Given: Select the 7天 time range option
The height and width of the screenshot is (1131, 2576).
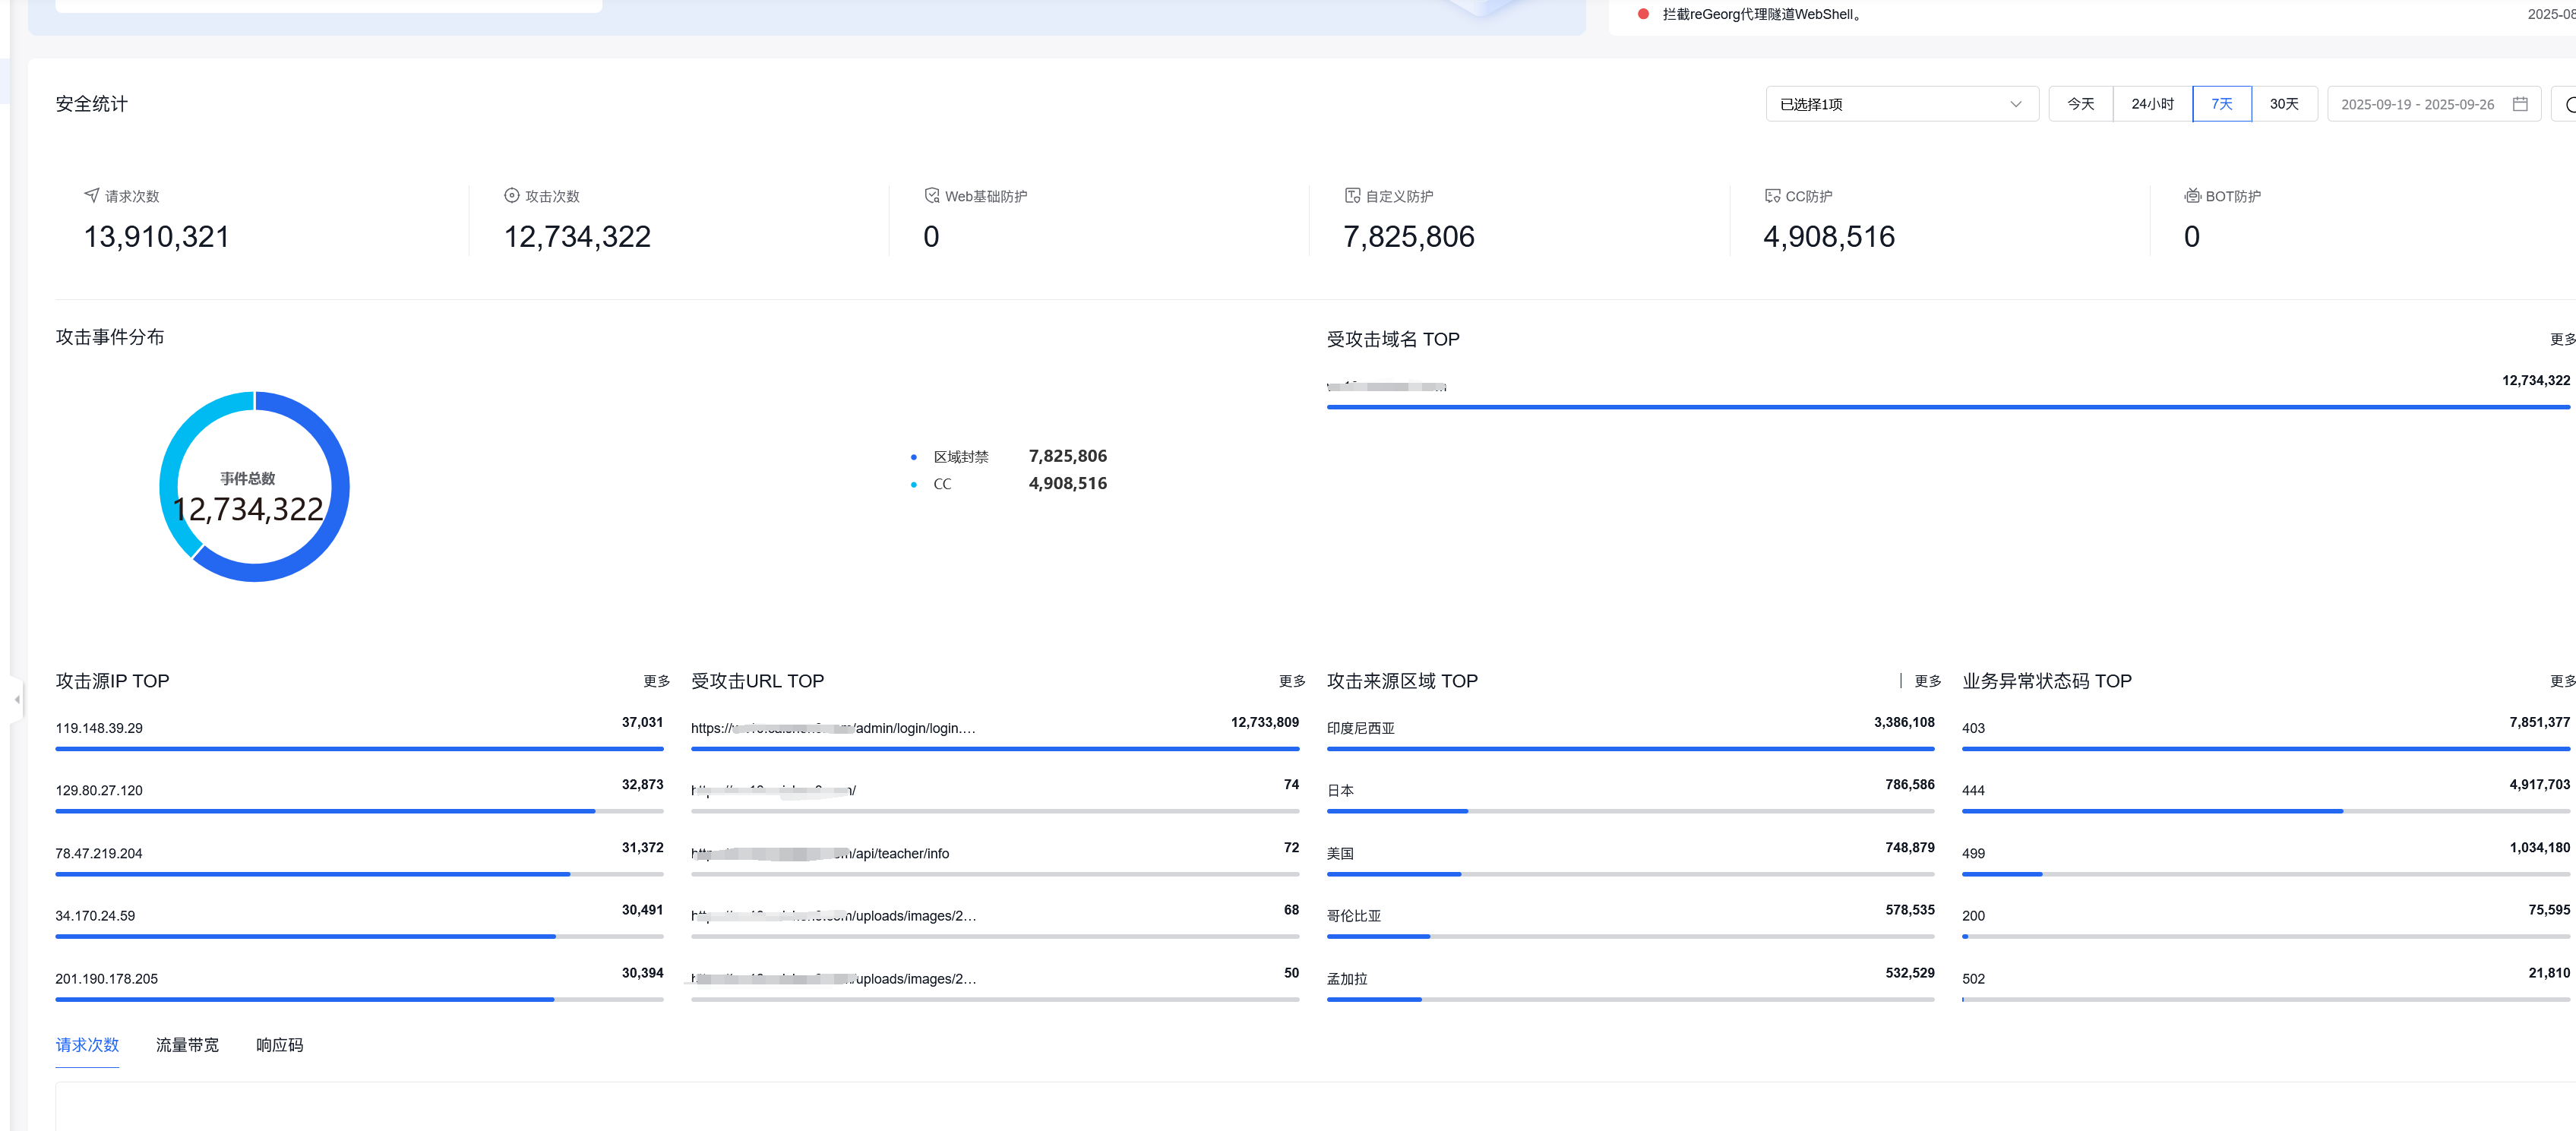Looking at the screenshot, I should tap(2221, 104).
